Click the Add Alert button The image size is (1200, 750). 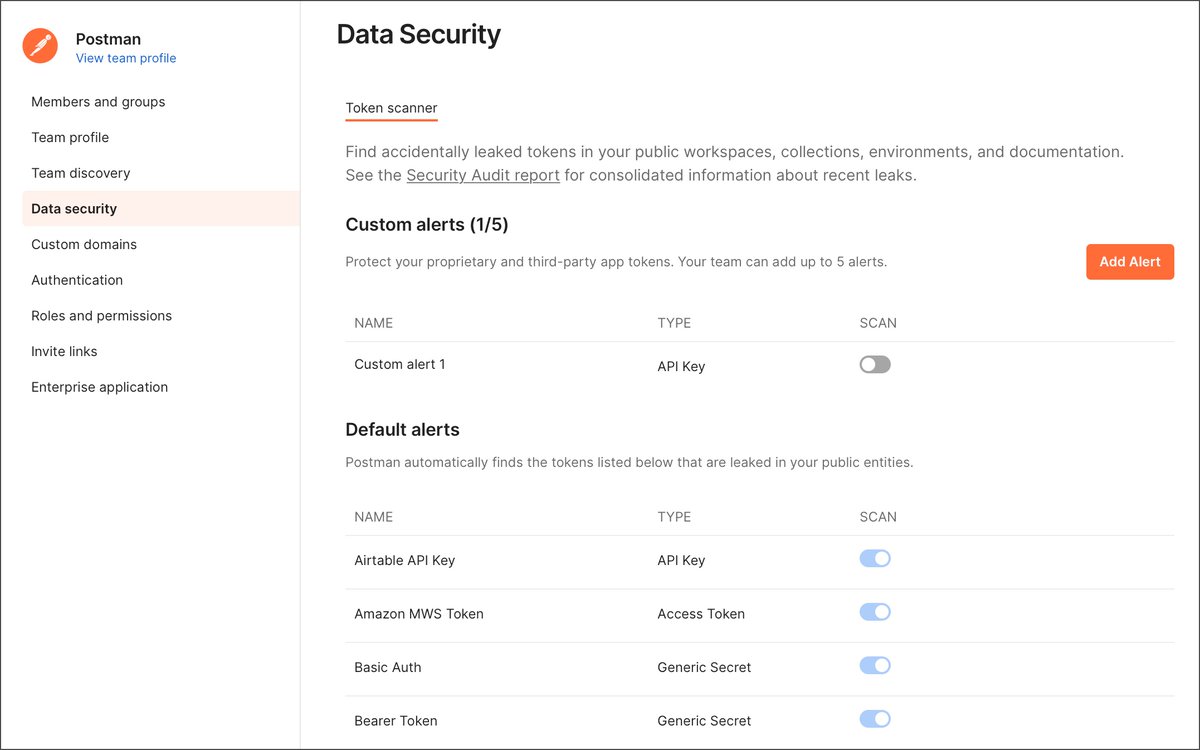click(1130, 262)
